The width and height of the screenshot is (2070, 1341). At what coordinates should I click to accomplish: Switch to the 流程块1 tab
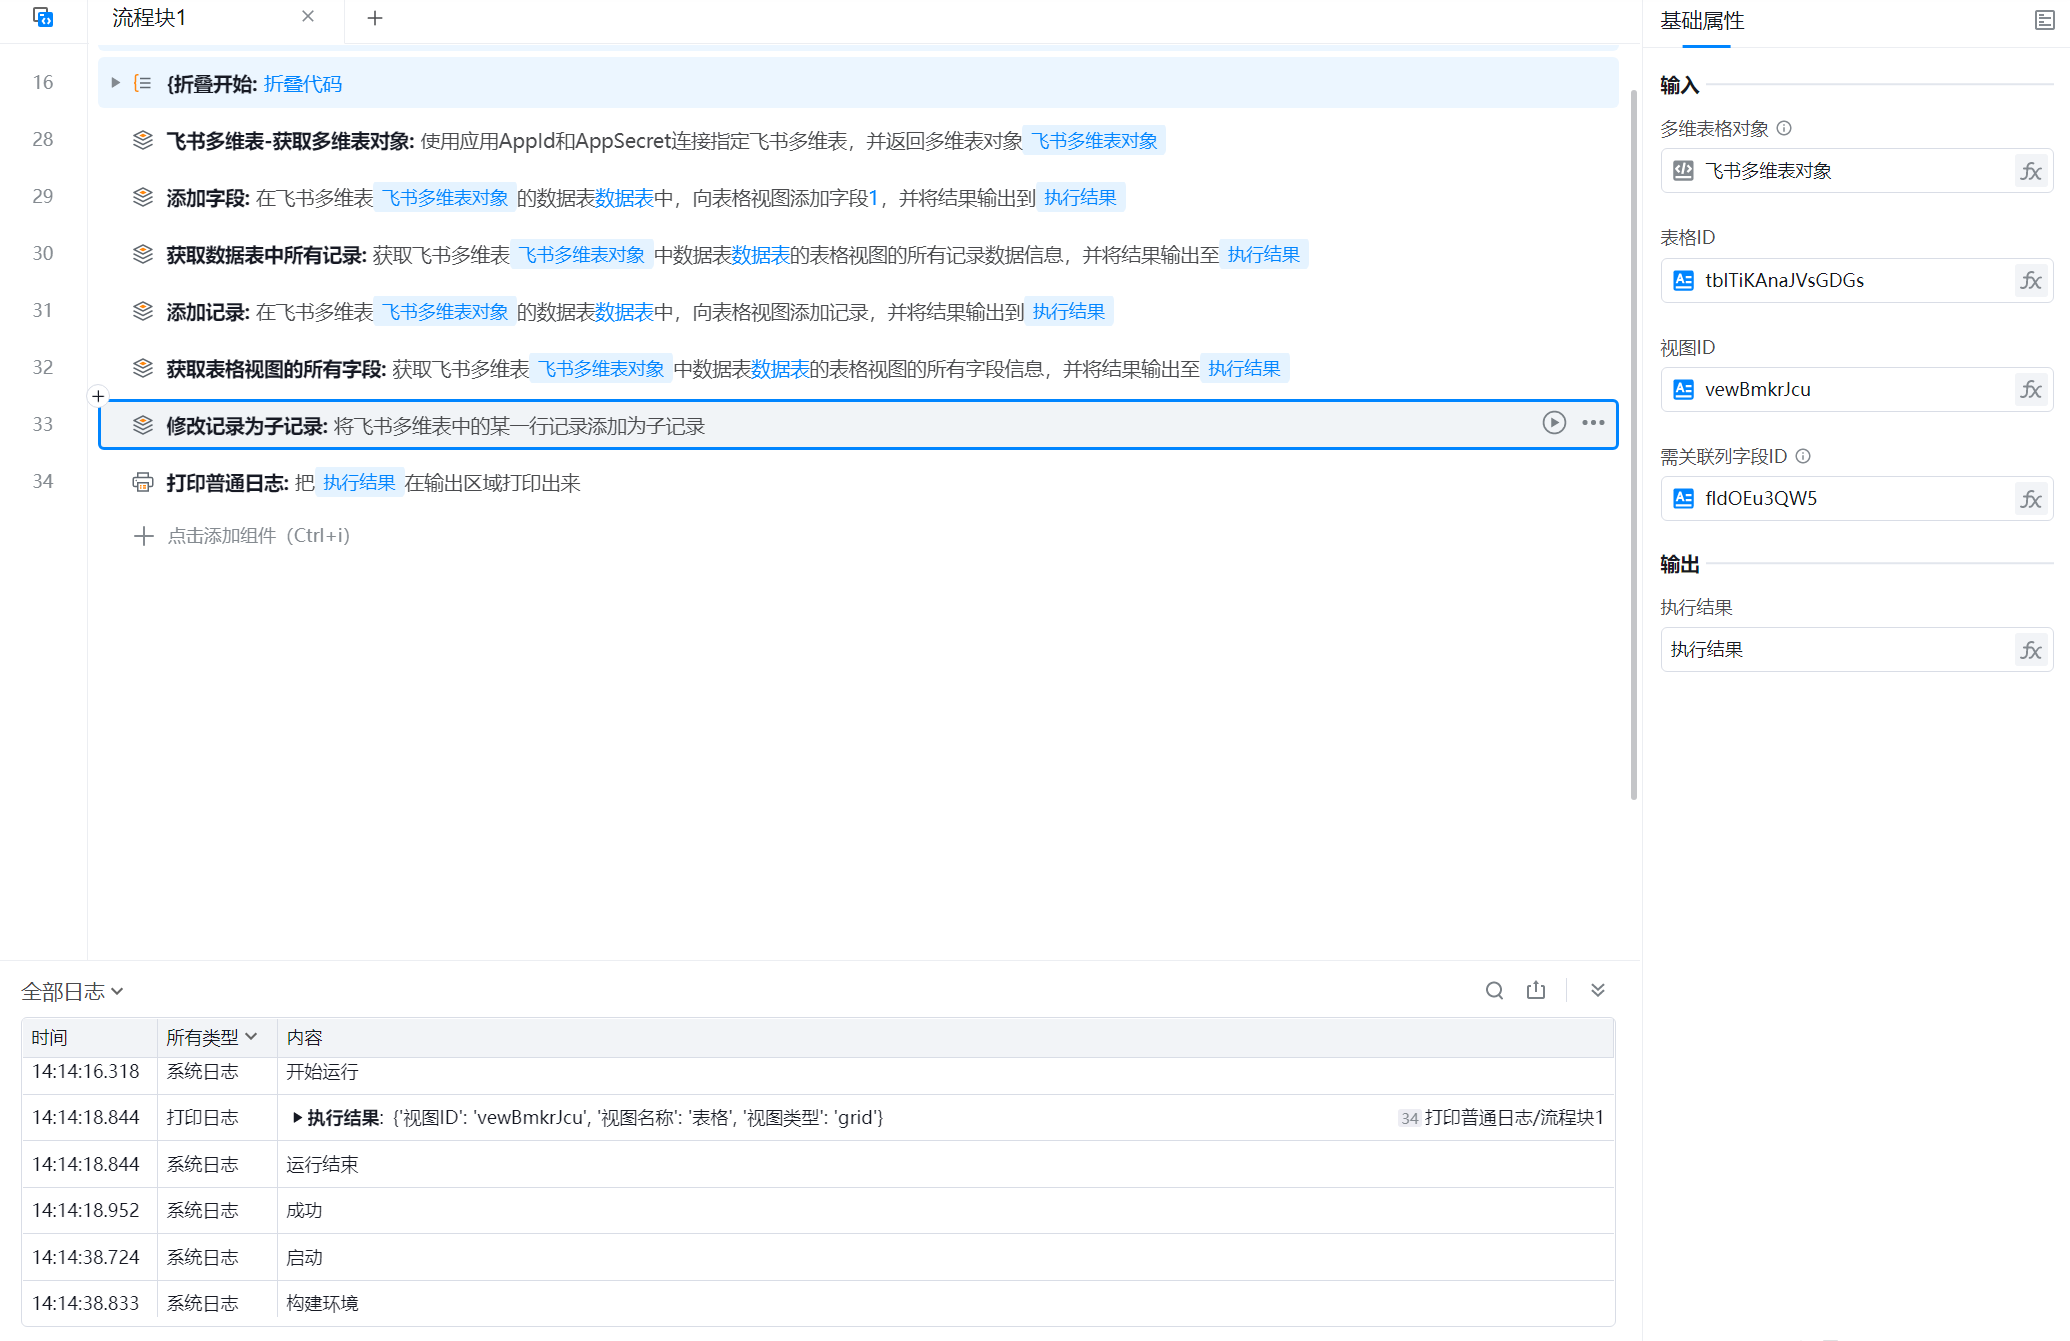[150, 18]
